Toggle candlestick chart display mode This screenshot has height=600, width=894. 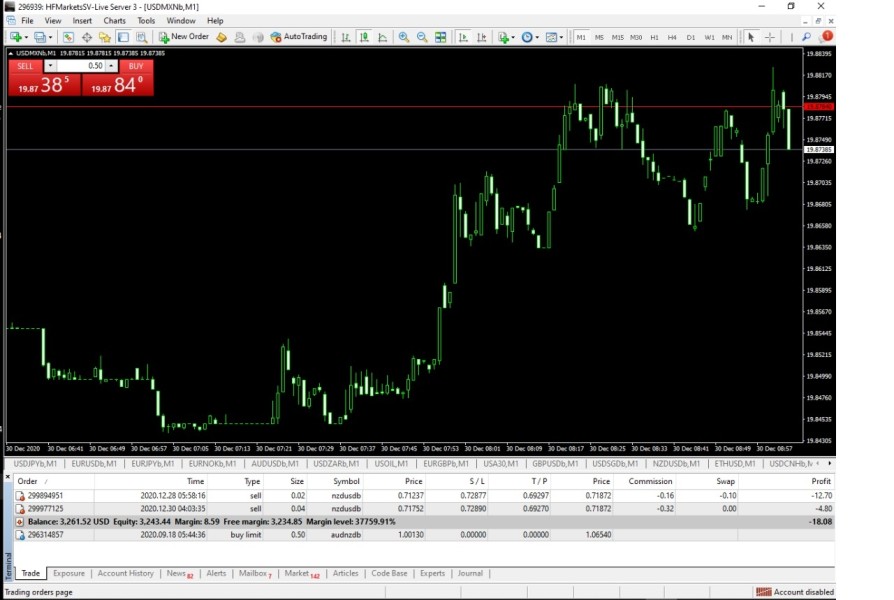(364, 37)
